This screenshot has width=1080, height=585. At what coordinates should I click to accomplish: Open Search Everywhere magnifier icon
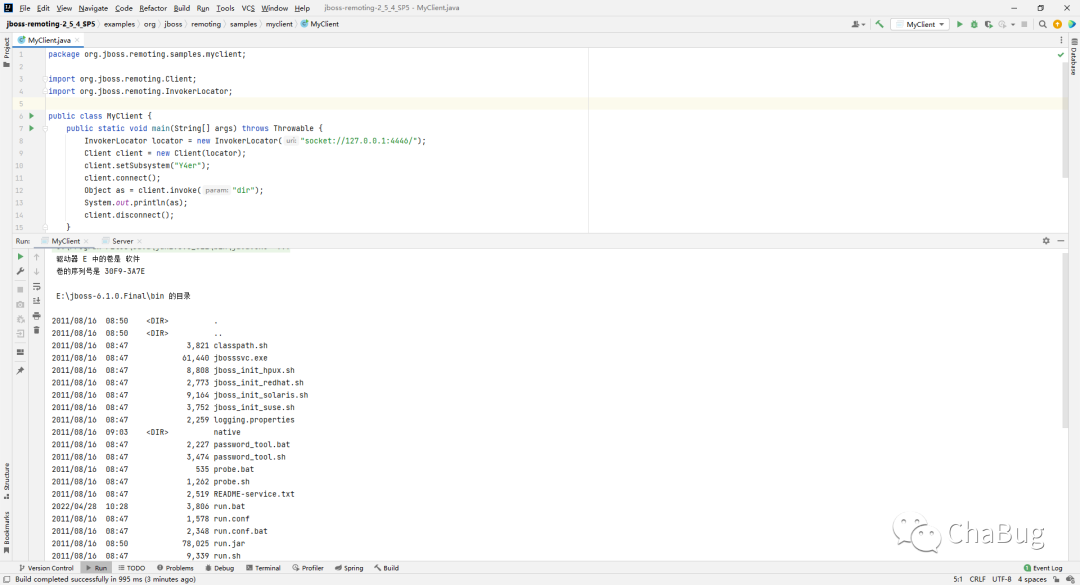click(x=1043, y=24)
